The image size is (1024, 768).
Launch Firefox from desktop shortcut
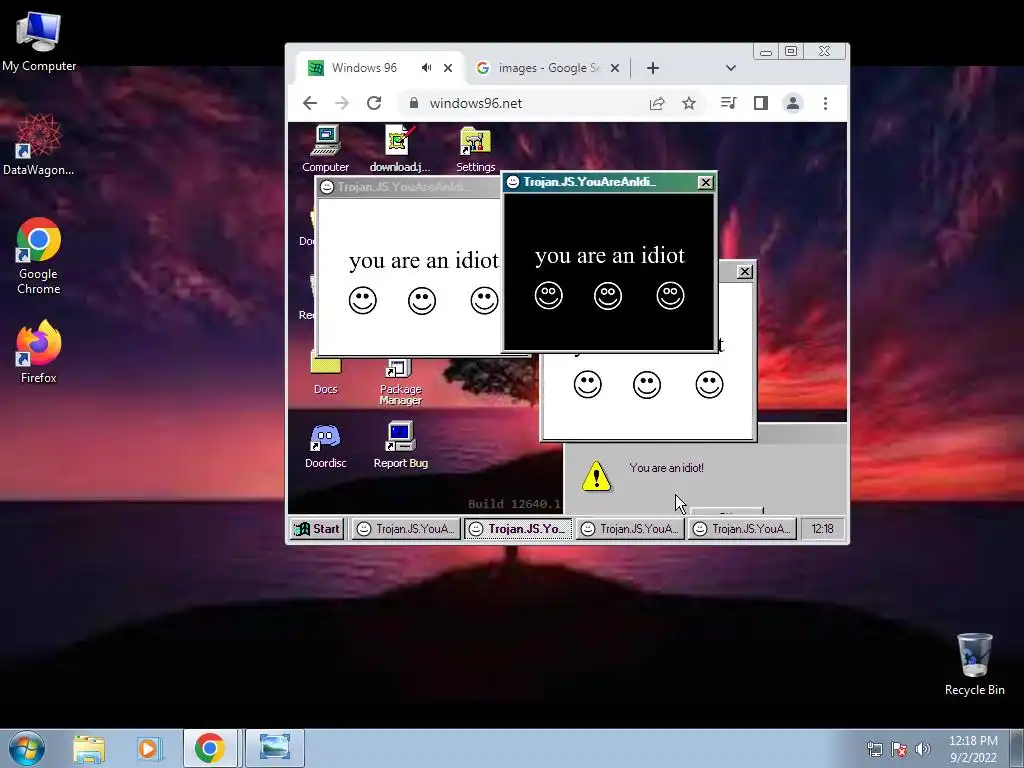pos(39,351)
